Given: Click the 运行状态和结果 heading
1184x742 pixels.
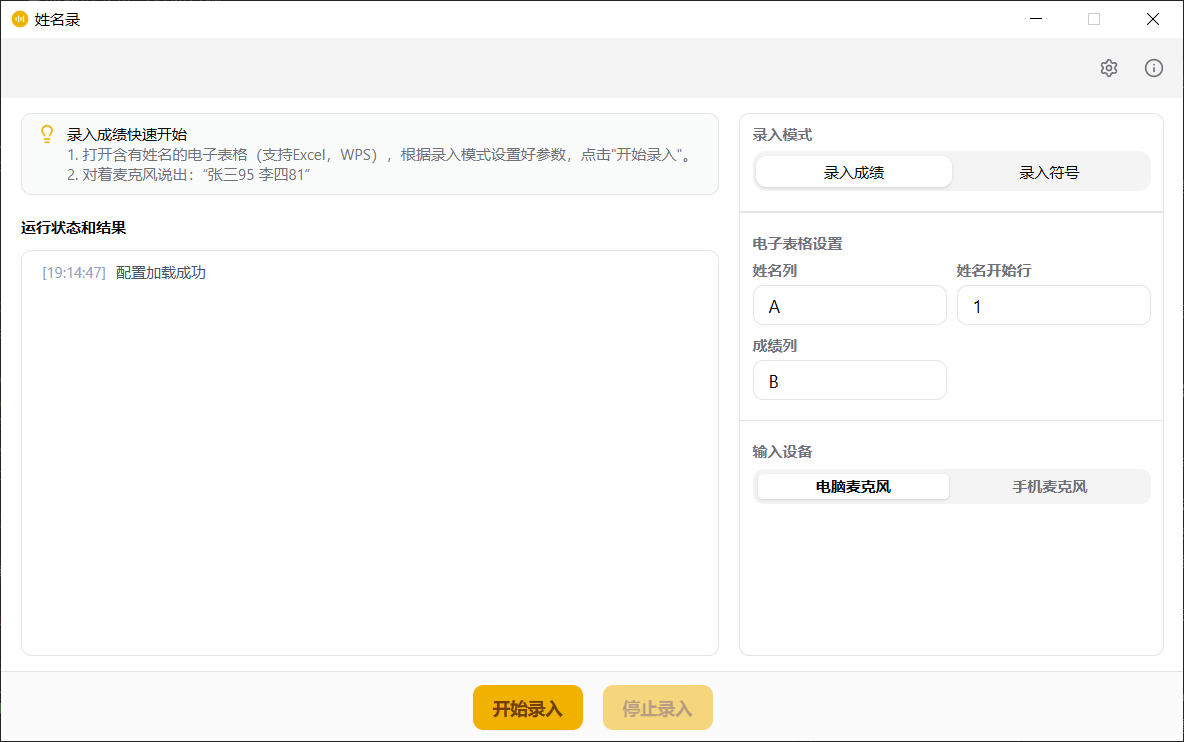Looking at the screenshot, I should click(x=73, y=228).
